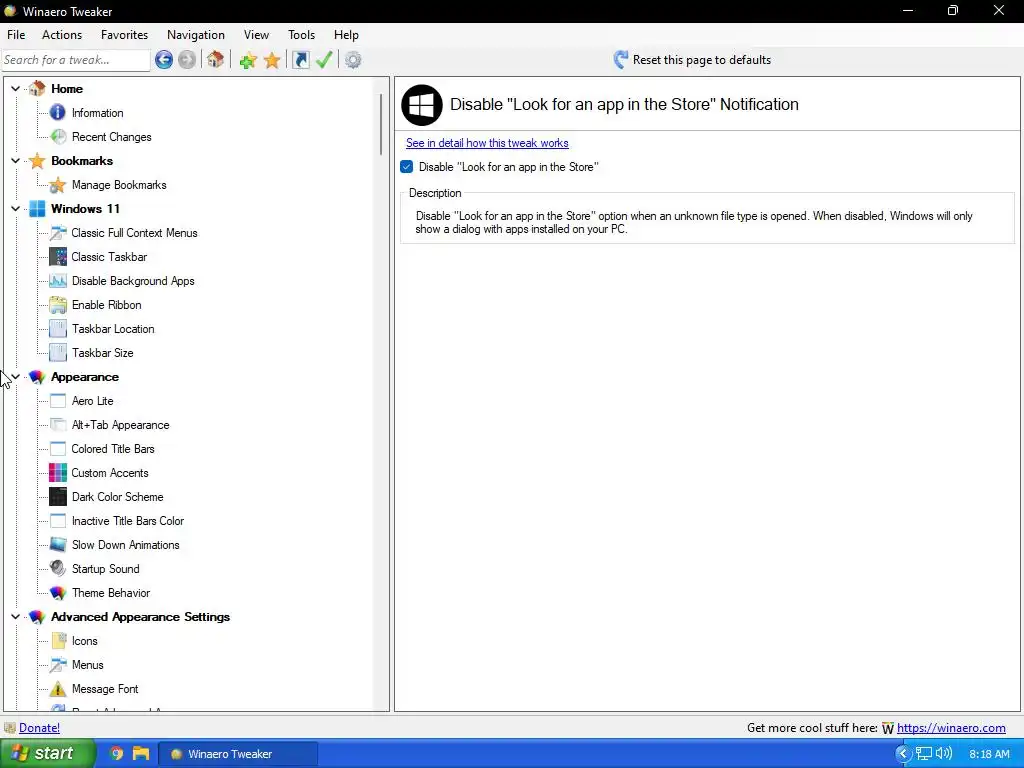1024x768 pixels.
Task: Click the Slow Down Animations icon
Action: [57, 545]
